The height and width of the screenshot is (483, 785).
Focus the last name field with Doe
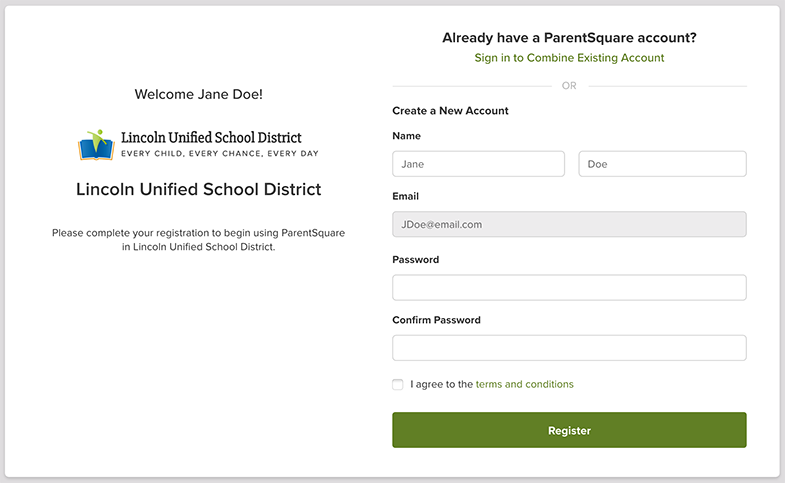(x=662, y=164)
